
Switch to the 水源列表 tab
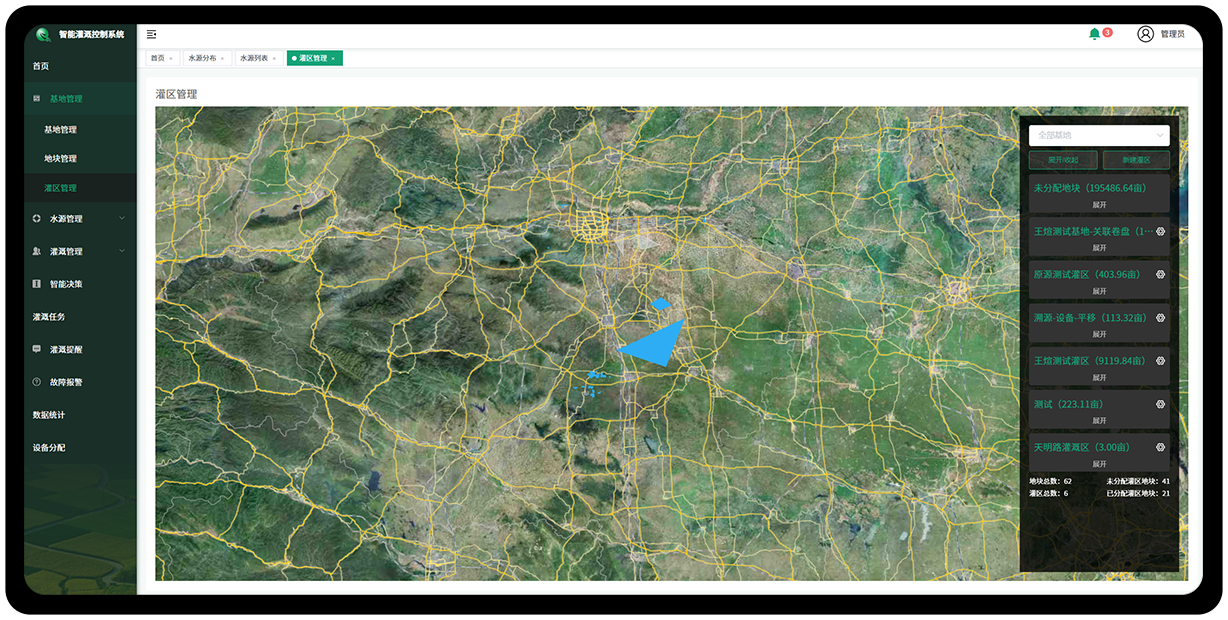253,59
